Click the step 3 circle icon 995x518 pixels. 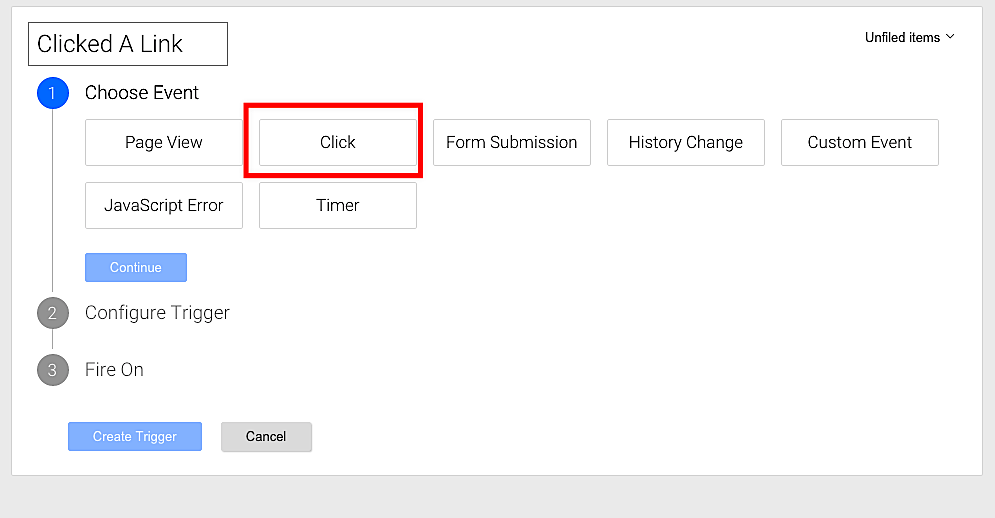(52, 370)
